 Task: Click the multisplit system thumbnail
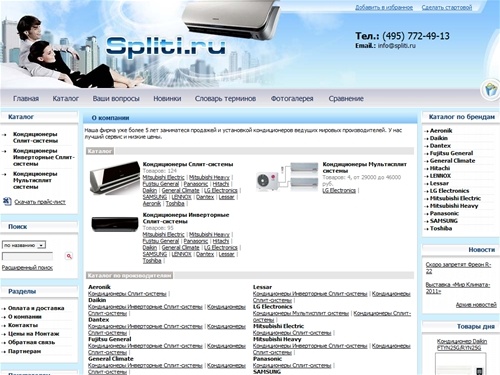pos(287,177)
